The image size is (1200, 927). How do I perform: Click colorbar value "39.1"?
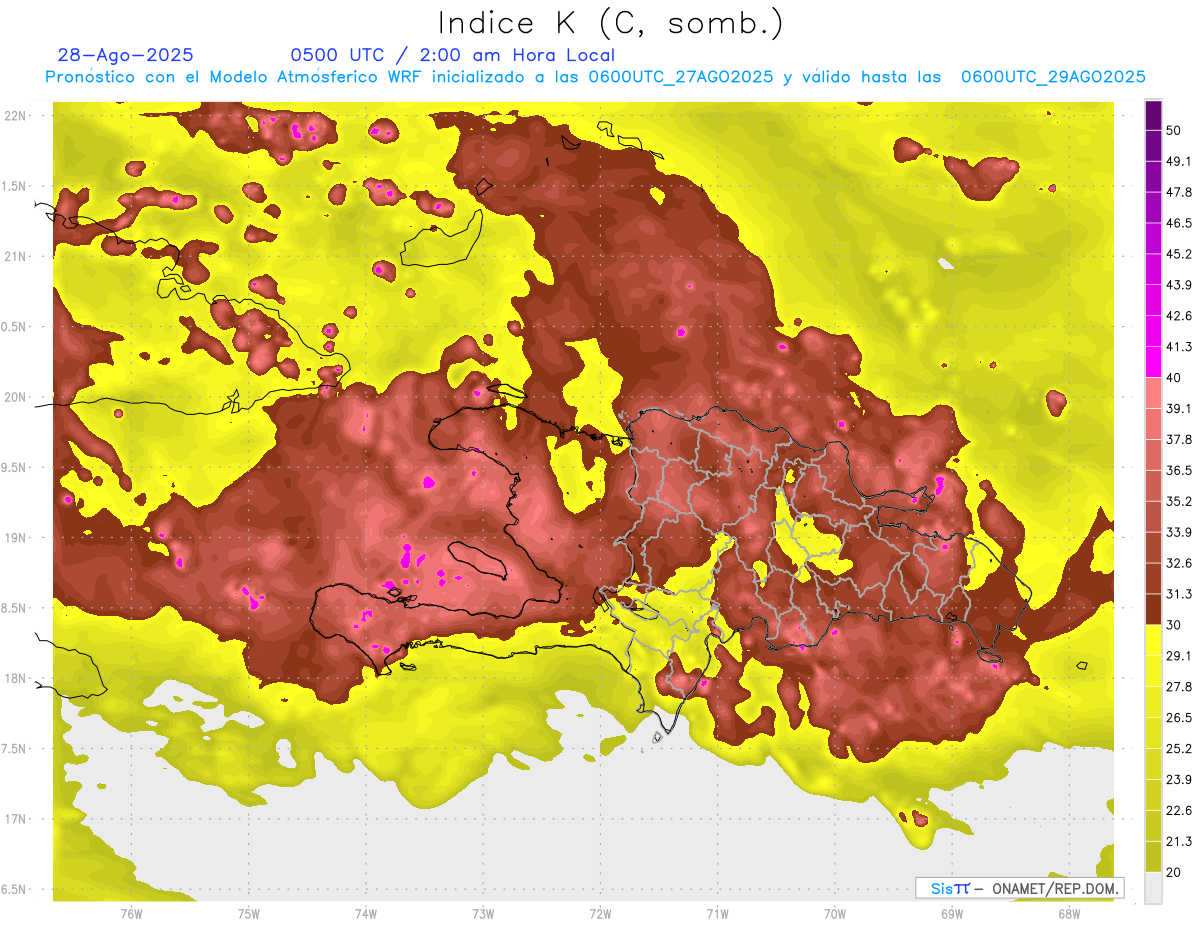click(x=1179, y=409)
